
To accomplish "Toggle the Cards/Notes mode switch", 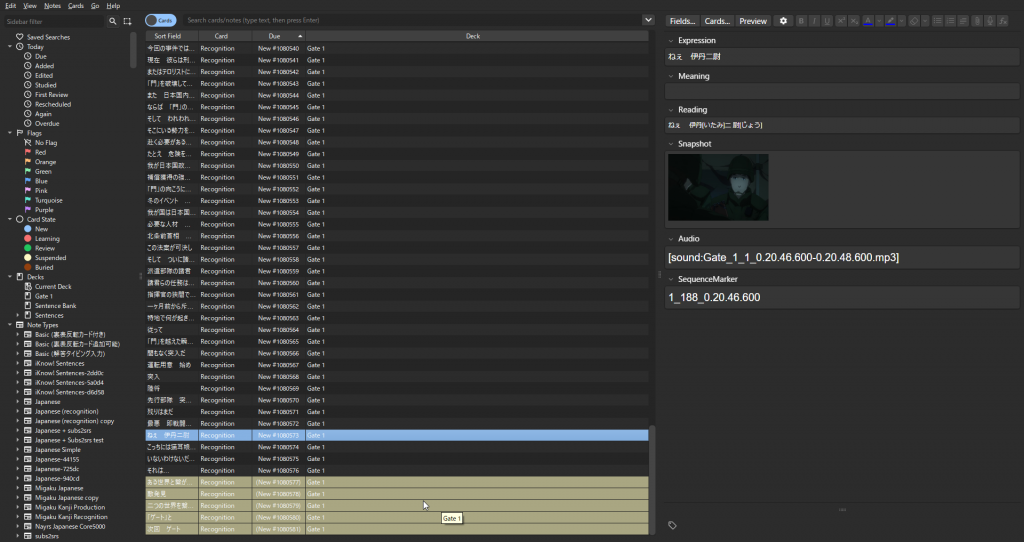I will [160, 20].
